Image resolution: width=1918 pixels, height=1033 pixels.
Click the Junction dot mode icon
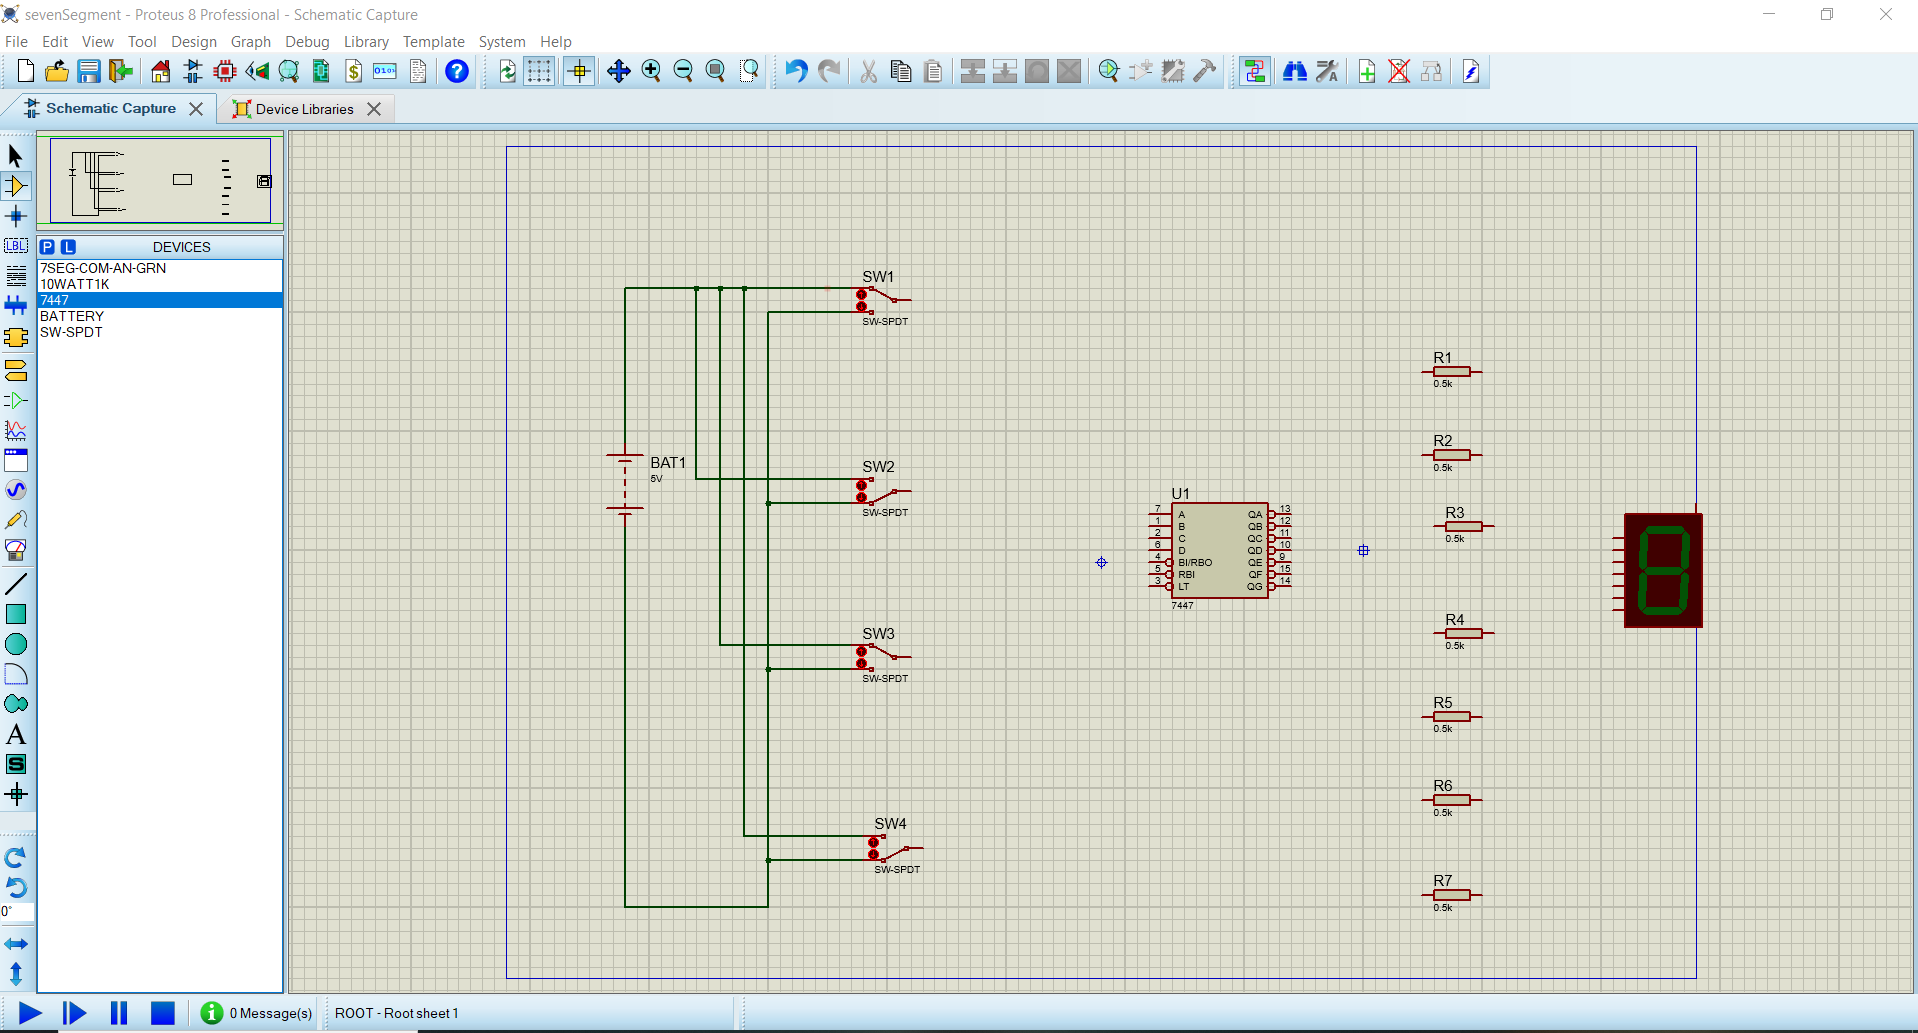point(16,216)
